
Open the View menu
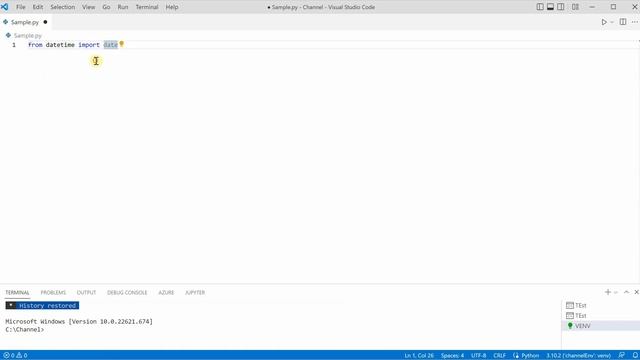click(88, 7)
